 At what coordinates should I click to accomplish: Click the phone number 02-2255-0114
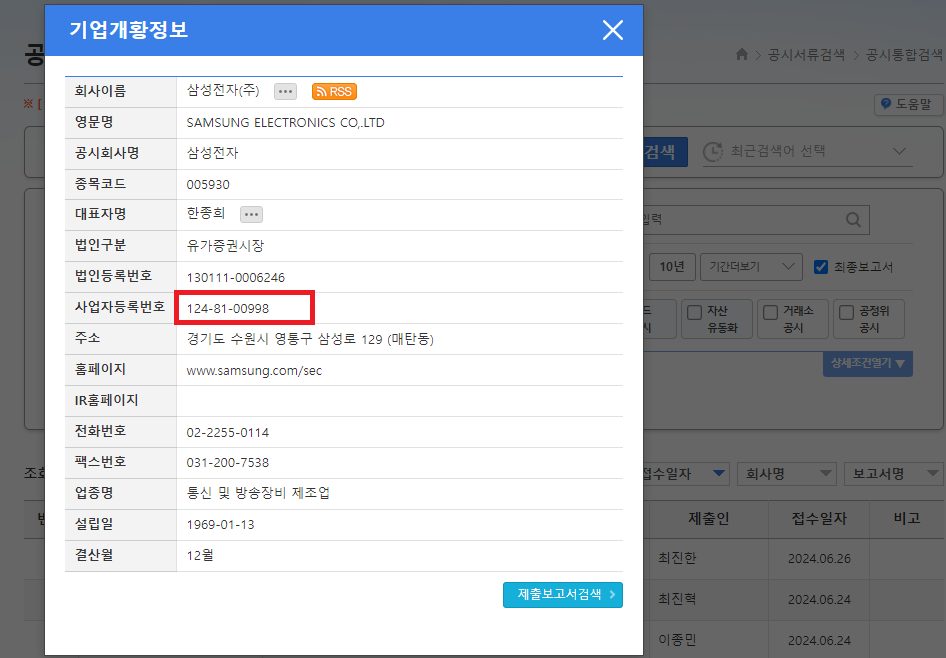pos(227,432)
